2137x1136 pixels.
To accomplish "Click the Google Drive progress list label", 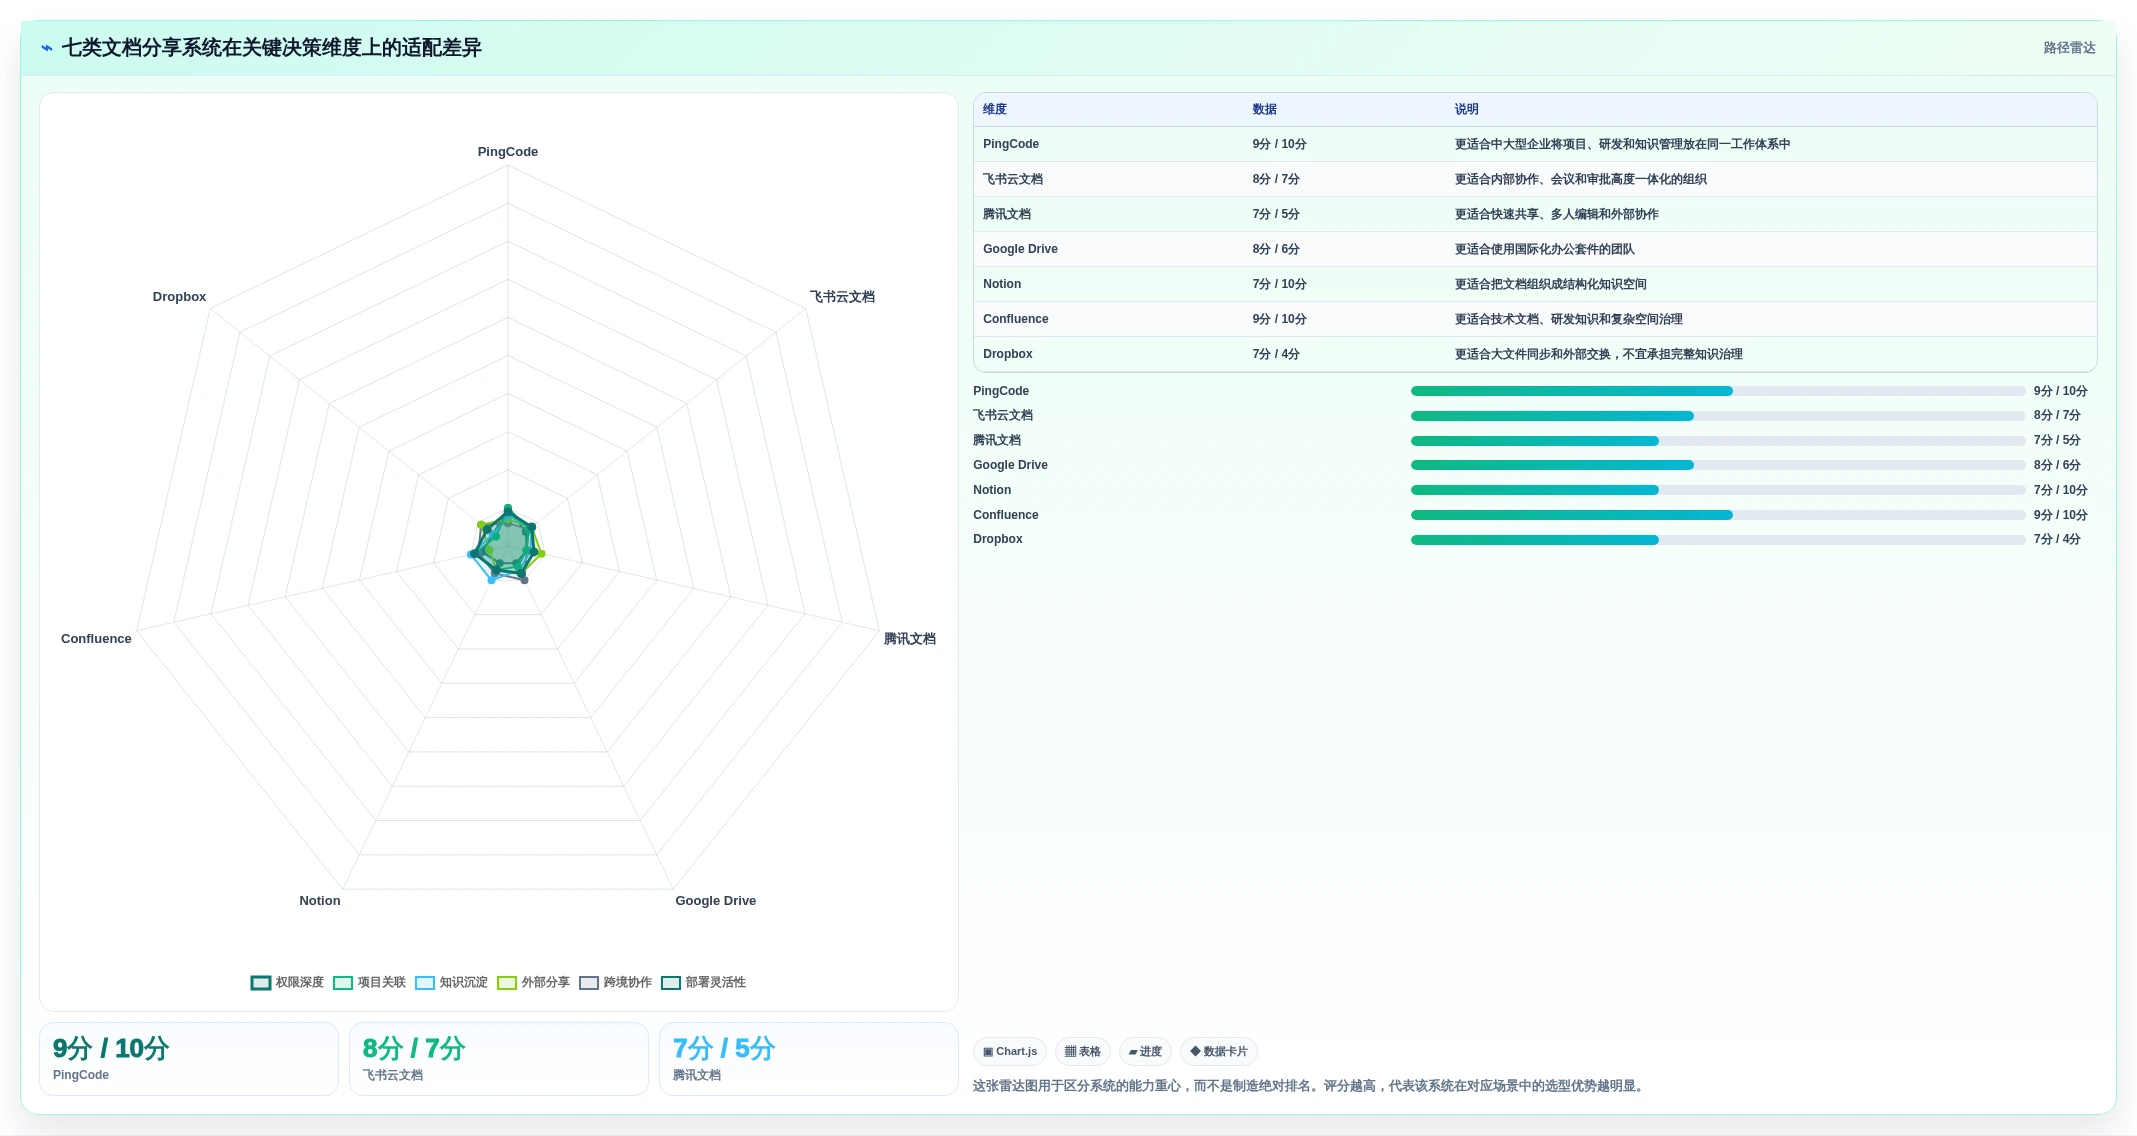I will pyautogui.click(x=1010, y=465).
